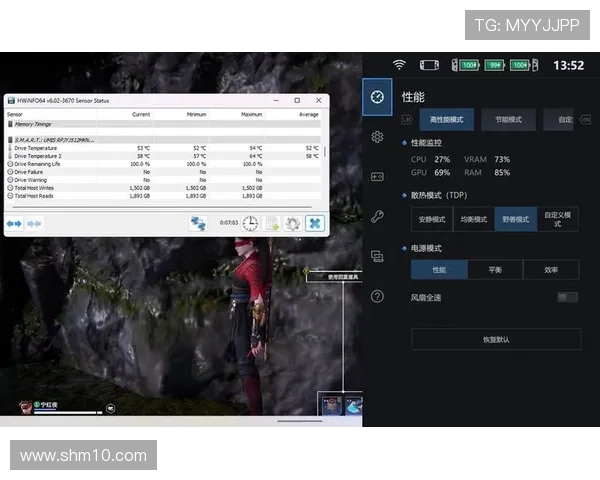Image resolution: width=600 pixels, height=480 pixels.
Task: Open HWiNFO sensor settings gear icon
Action: click(x=292, y=224)
